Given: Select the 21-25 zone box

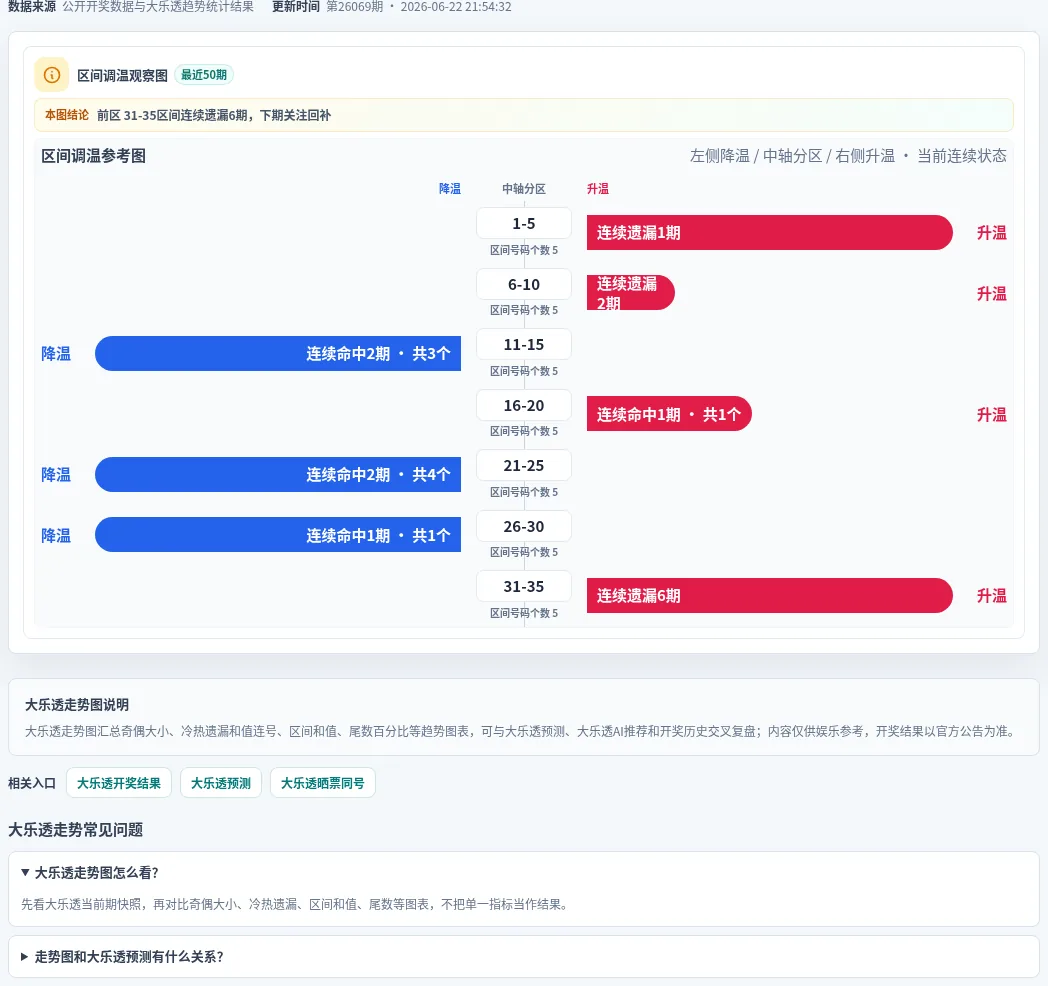Looking at the screenshot, I should point(524,465).
